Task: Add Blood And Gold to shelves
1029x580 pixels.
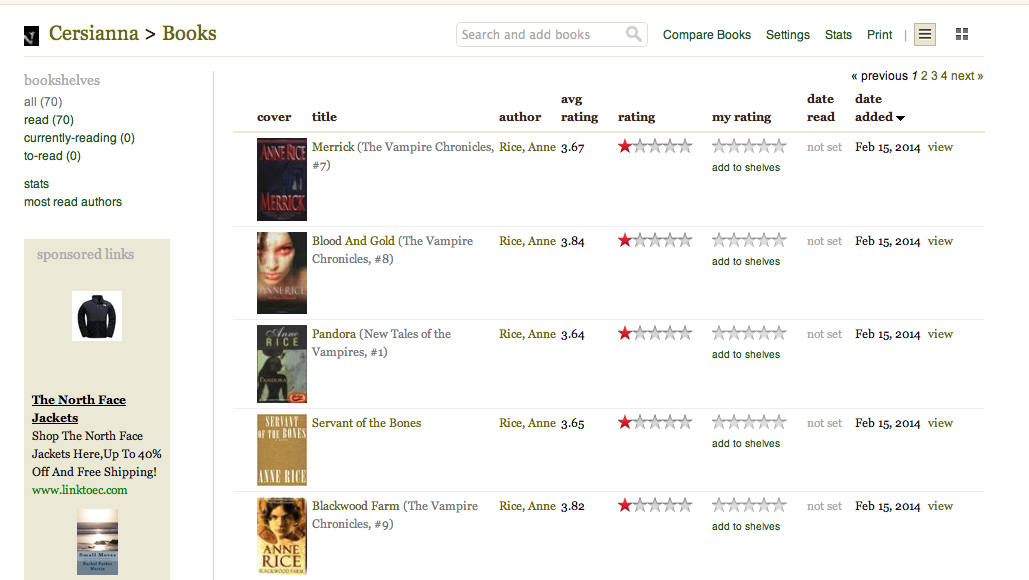Action: click(x=746, y=261)
